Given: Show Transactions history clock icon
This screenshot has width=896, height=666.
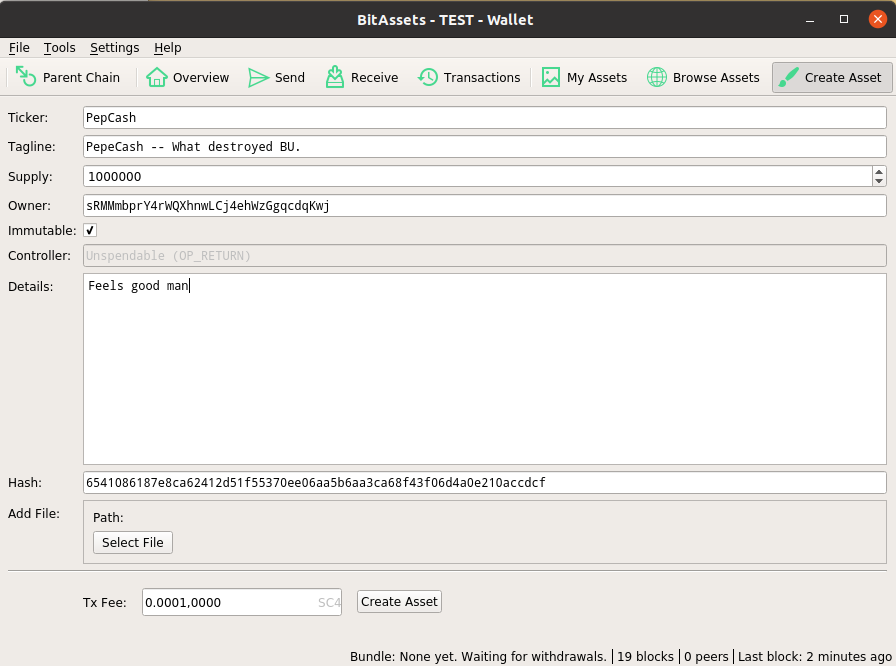Looking at the screenshot, I should click(x=427, y=77).
